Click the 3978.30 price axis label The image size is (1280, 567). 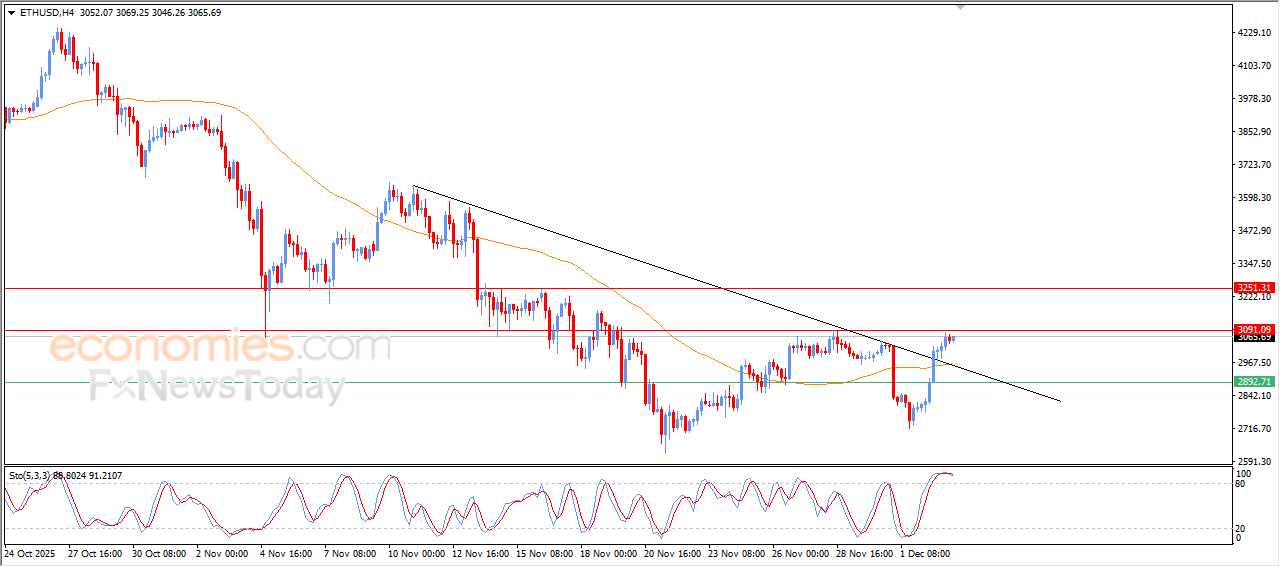point(1254,99)
